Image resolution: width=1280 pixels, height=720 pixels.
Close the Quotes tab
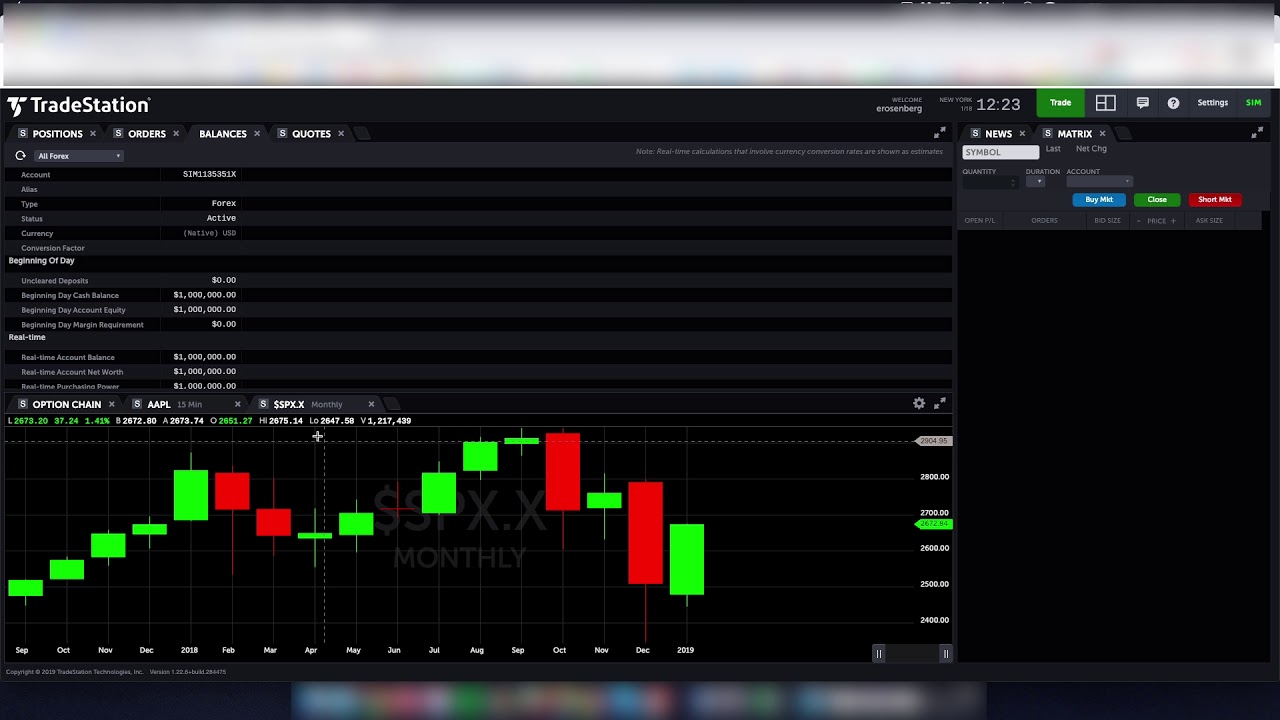341,133
